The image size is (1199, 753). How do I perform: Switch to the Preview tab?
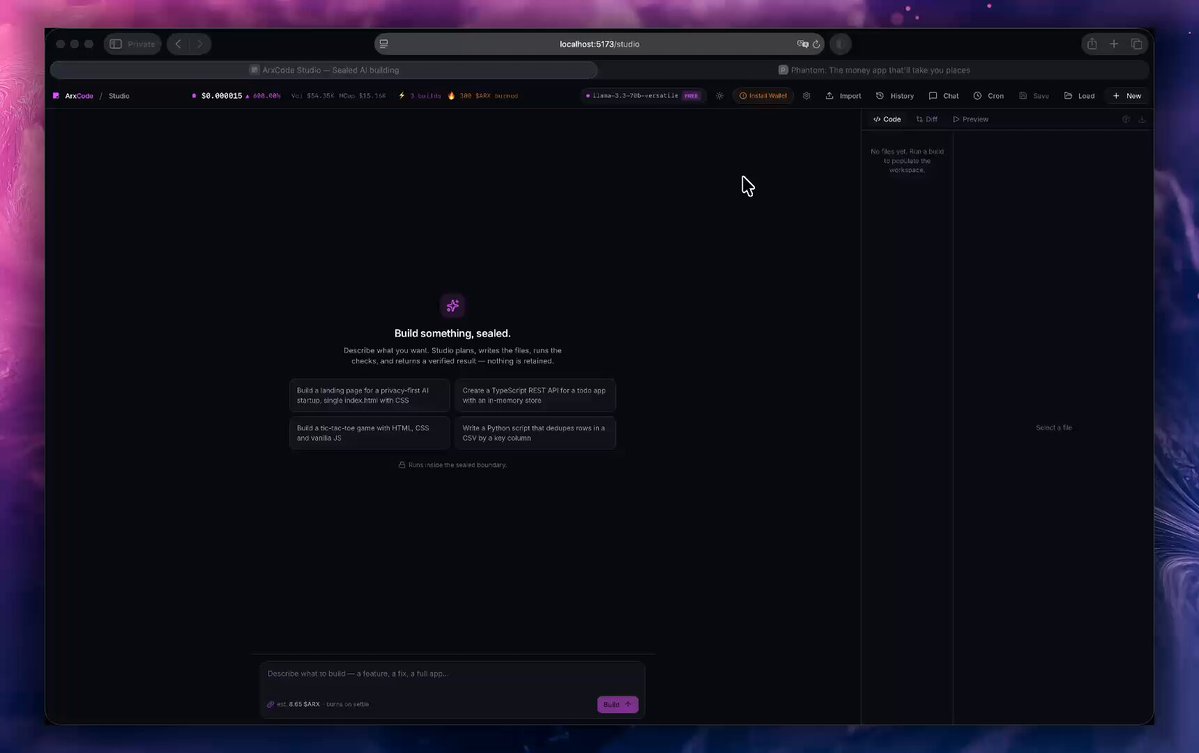point(970,119)
